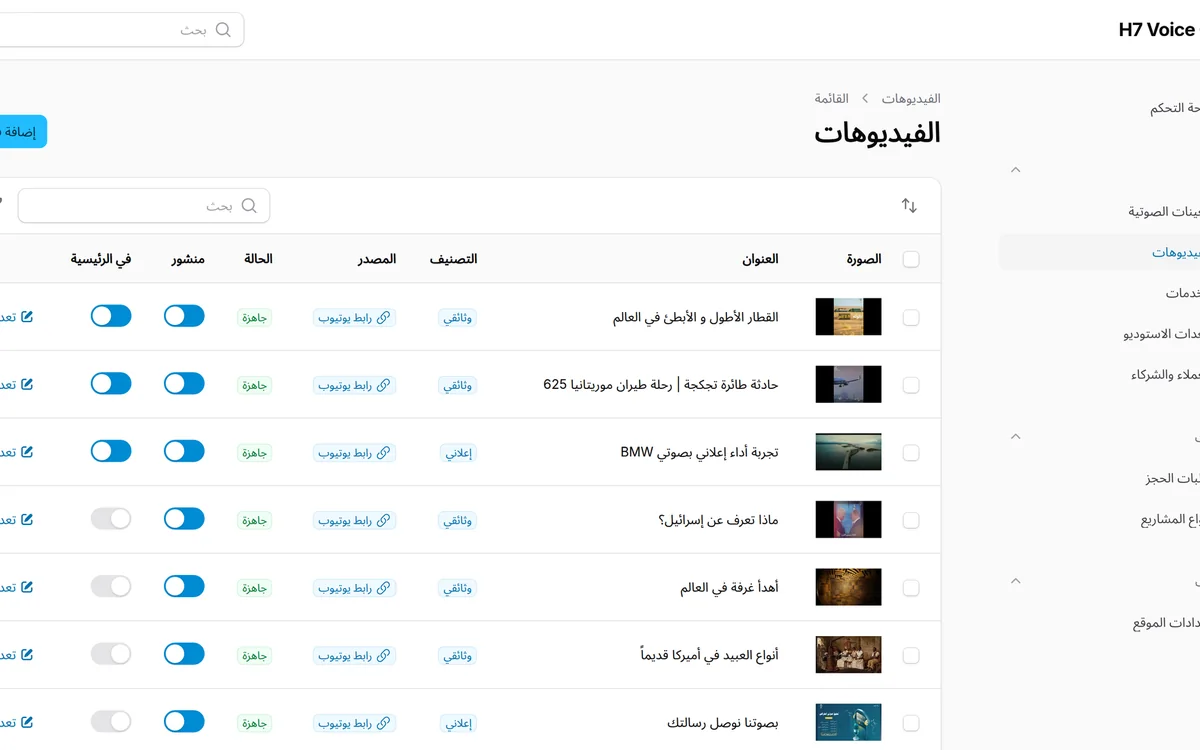
Task: Open thumbnail of أهدأ غرفة في العالم video
Action: (848, 588)
